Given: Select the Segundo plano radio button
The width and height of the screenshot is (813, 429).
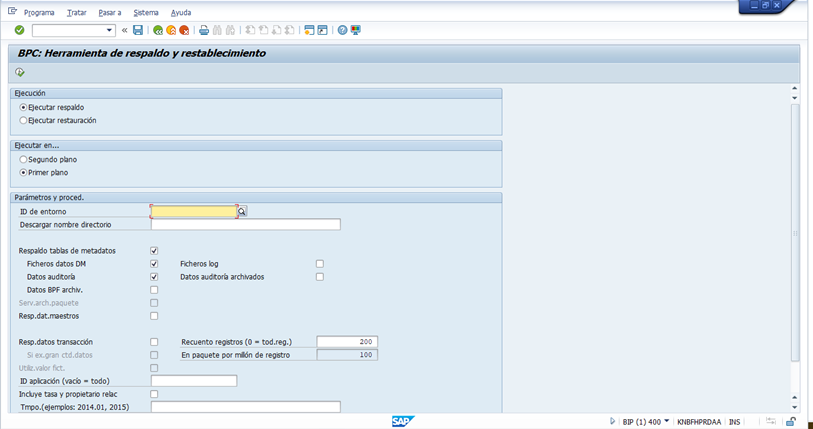Looking at the screenshot, I should tap(23, 159).
